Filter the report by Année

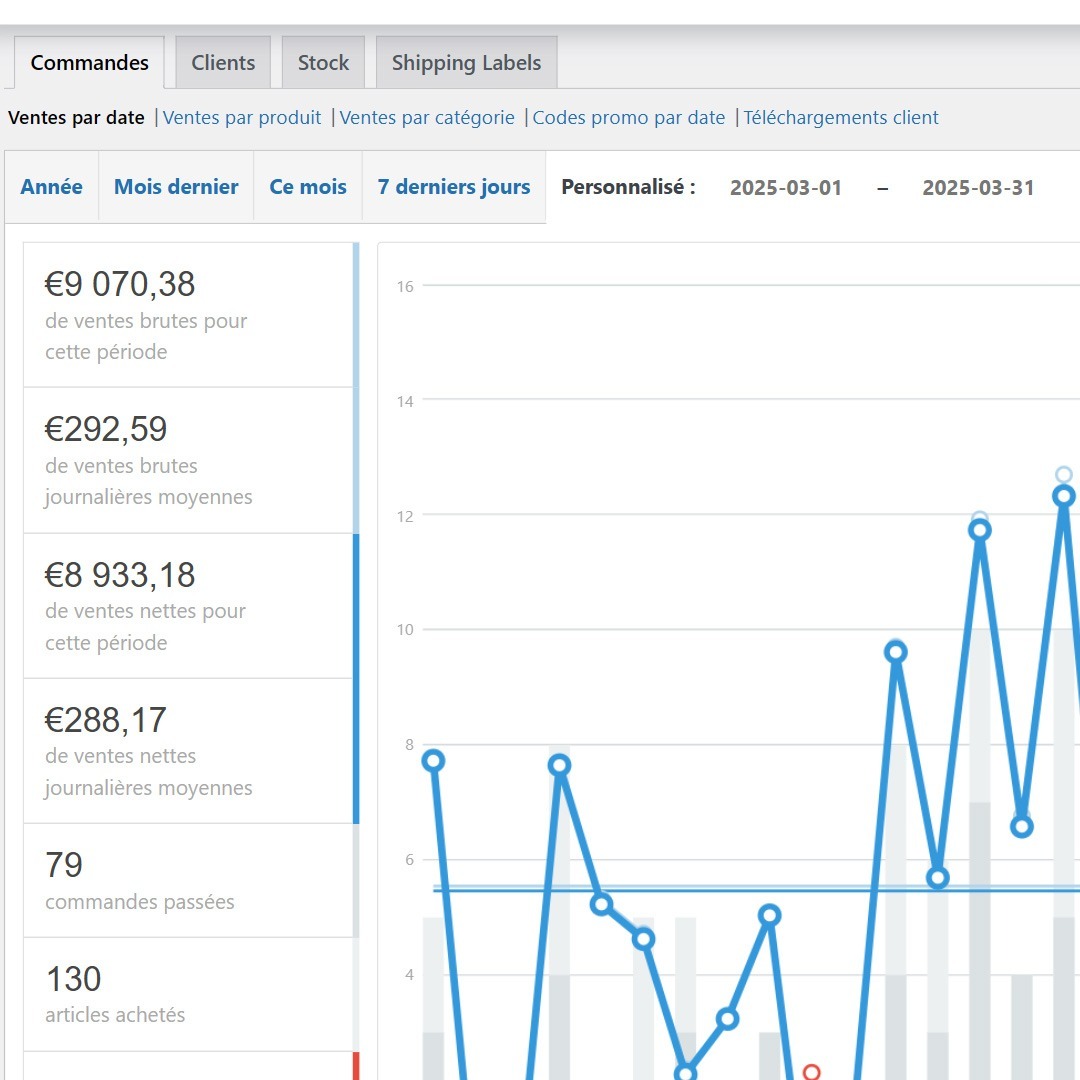(x=52, y=187)
